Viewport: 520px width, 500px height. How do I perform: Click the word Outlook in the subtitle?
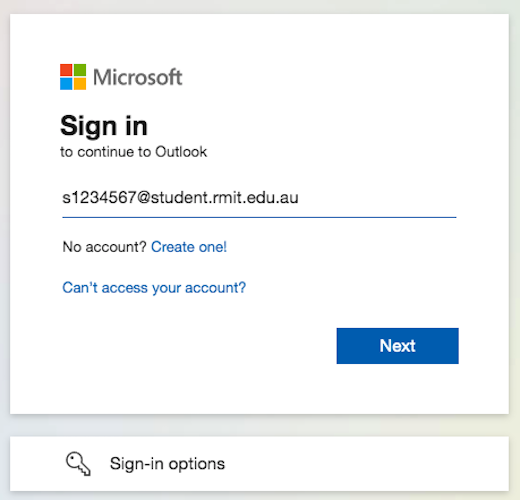click(x=181, y=152)
